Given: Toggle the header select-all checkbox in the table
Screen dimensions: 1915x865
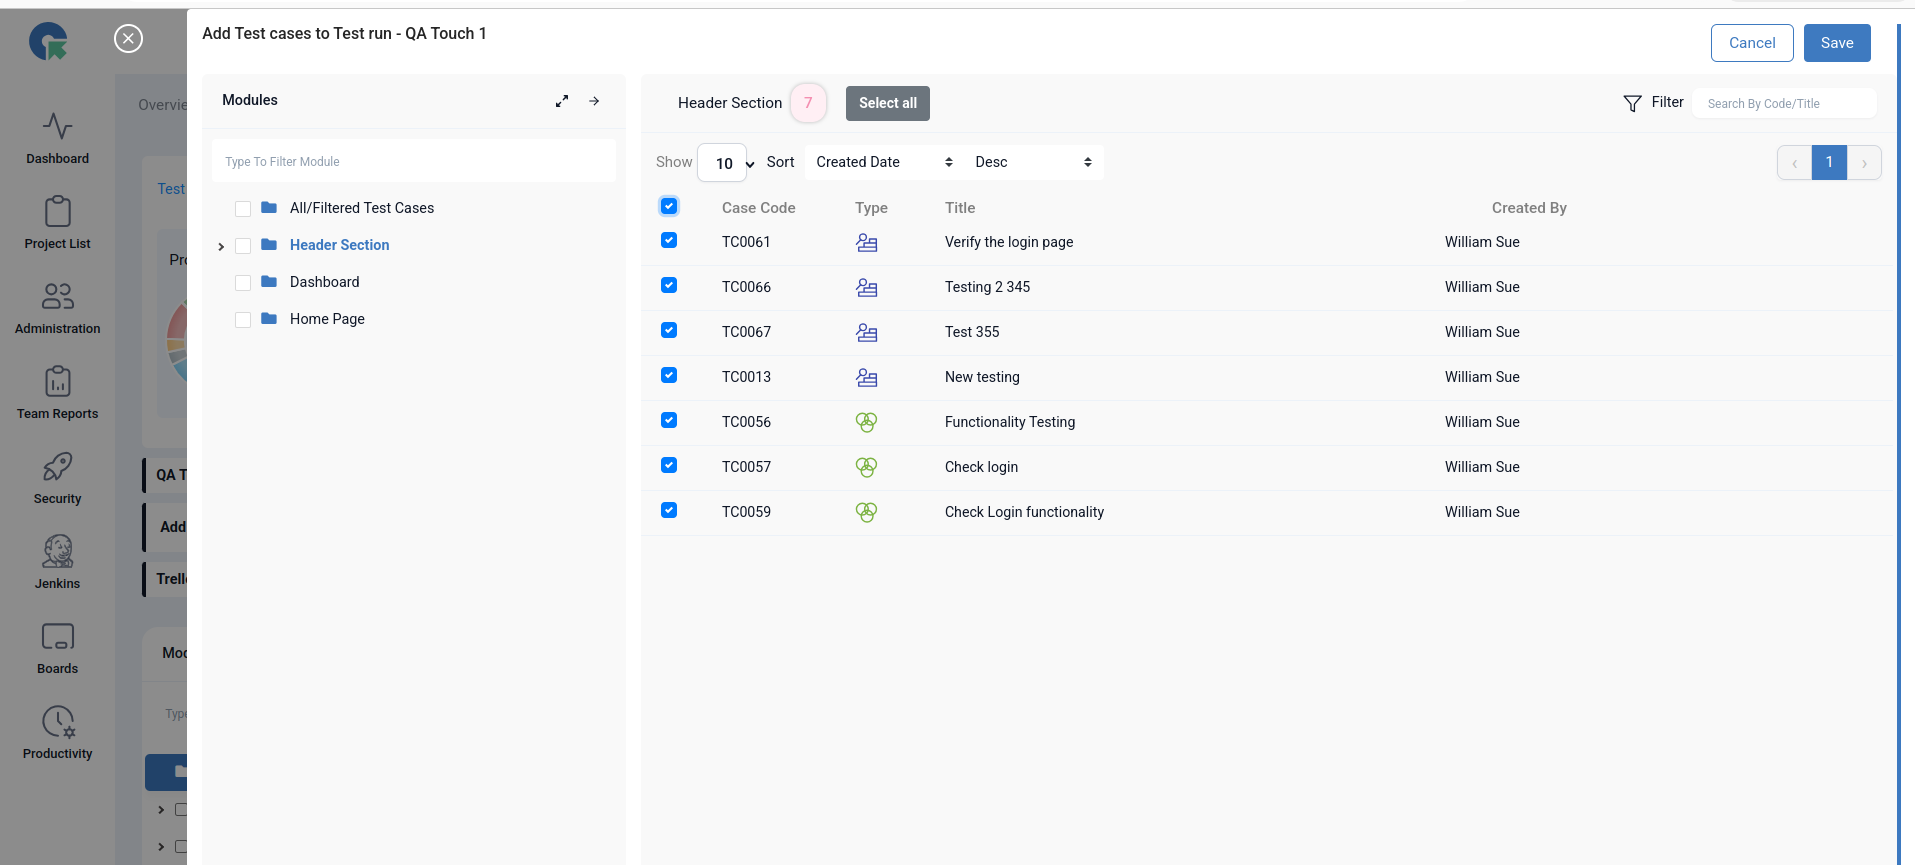Looking at the screenshot, I should pyautogui.click(x=669, y=206).
